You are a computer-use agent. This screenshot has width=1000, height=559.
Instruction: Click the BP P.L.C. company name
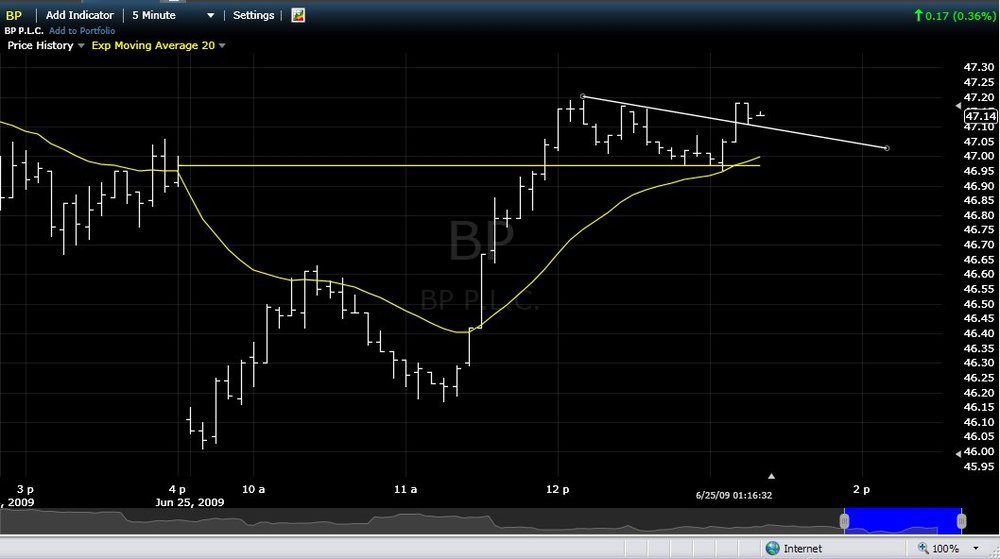[24, 31]
